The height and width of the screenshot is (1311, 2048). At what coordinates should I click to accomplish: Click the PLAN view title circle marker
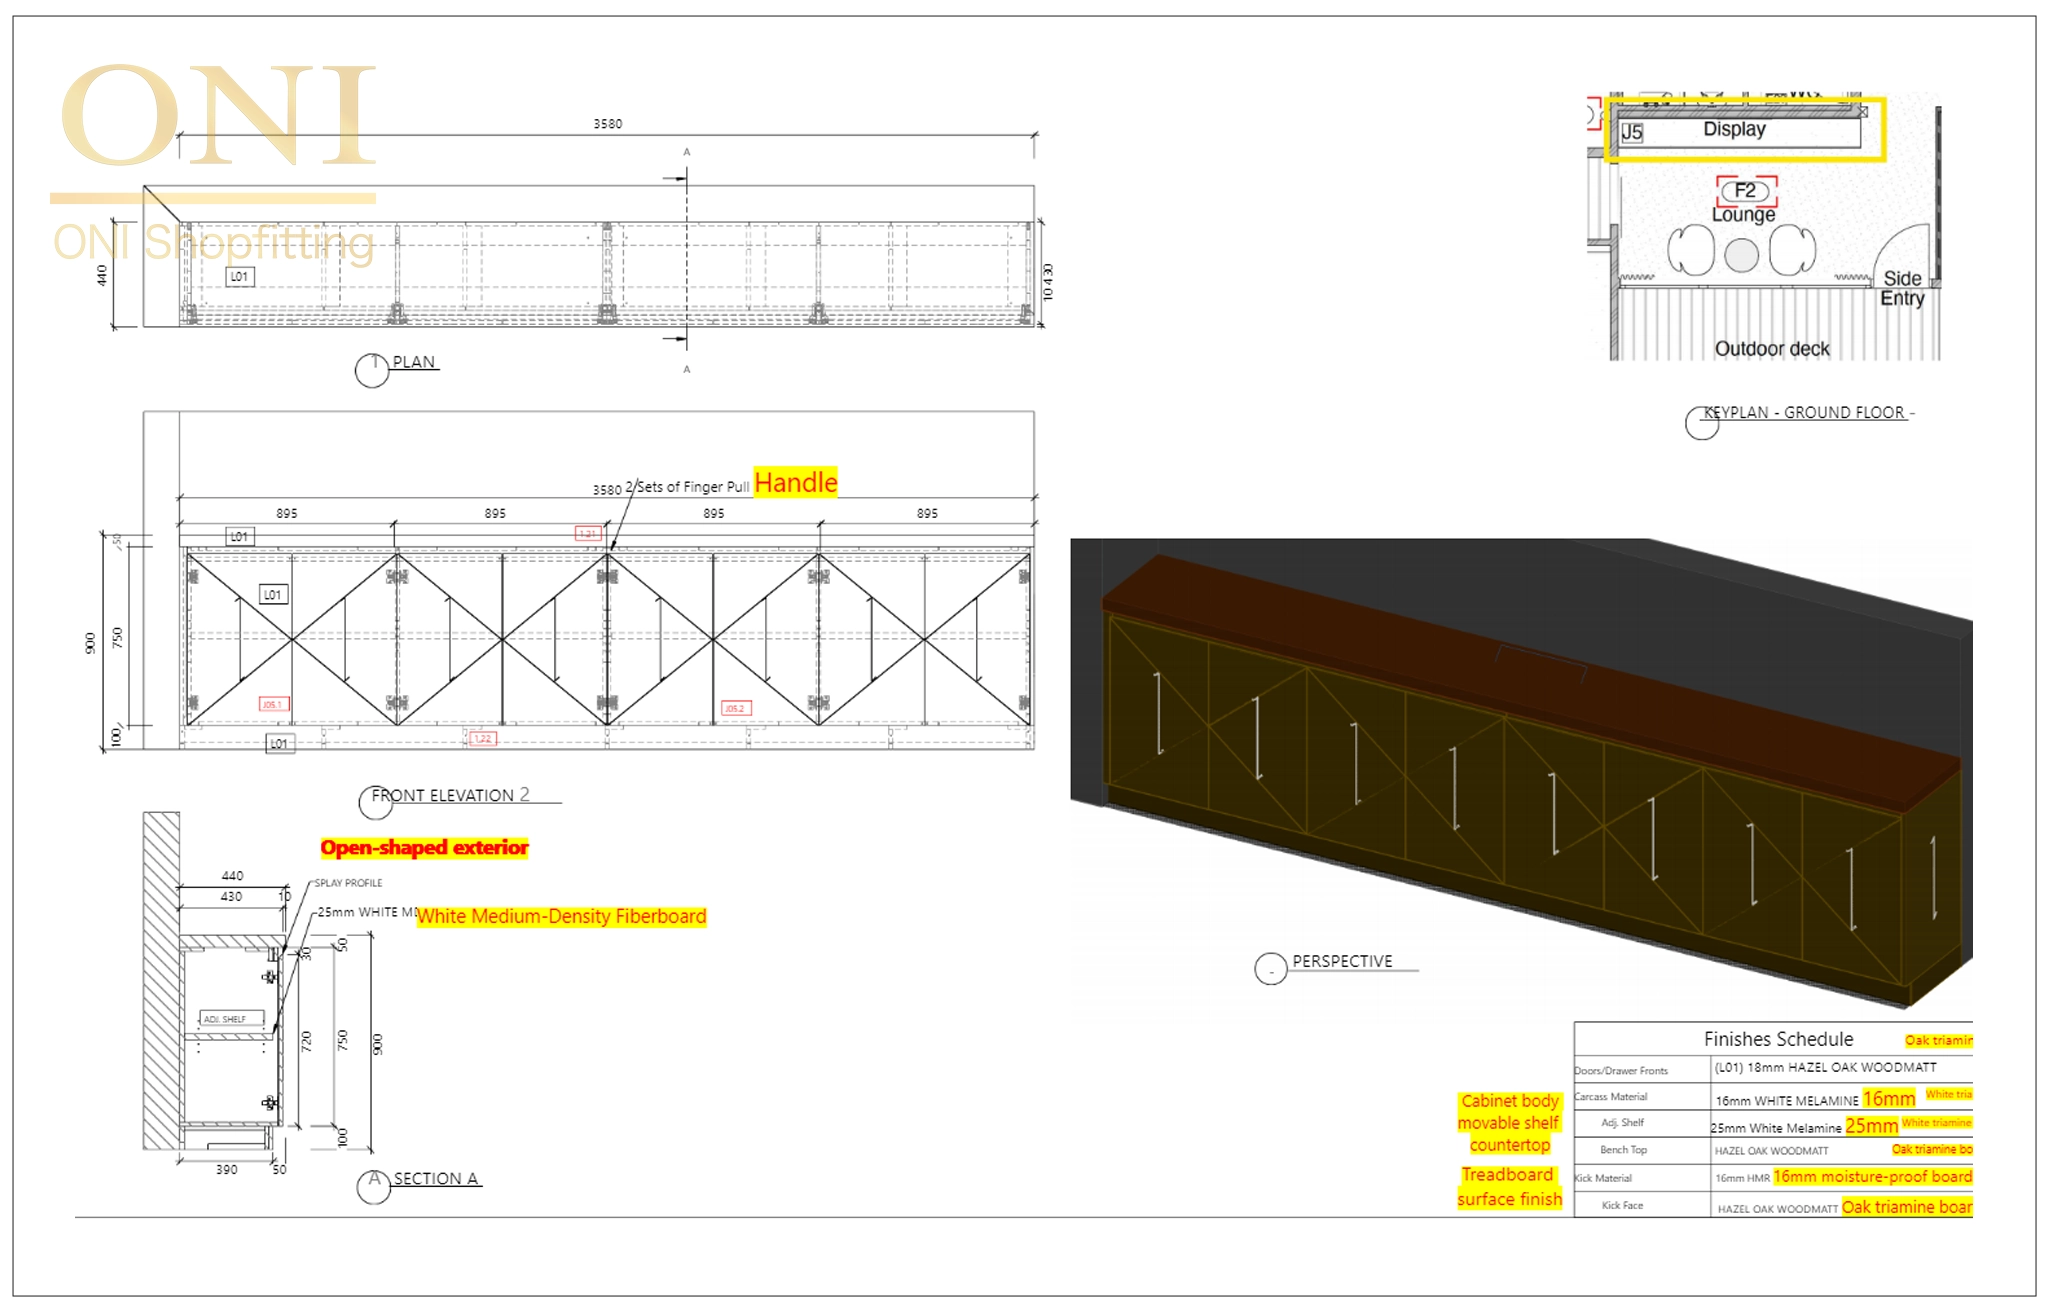(372, 371)
